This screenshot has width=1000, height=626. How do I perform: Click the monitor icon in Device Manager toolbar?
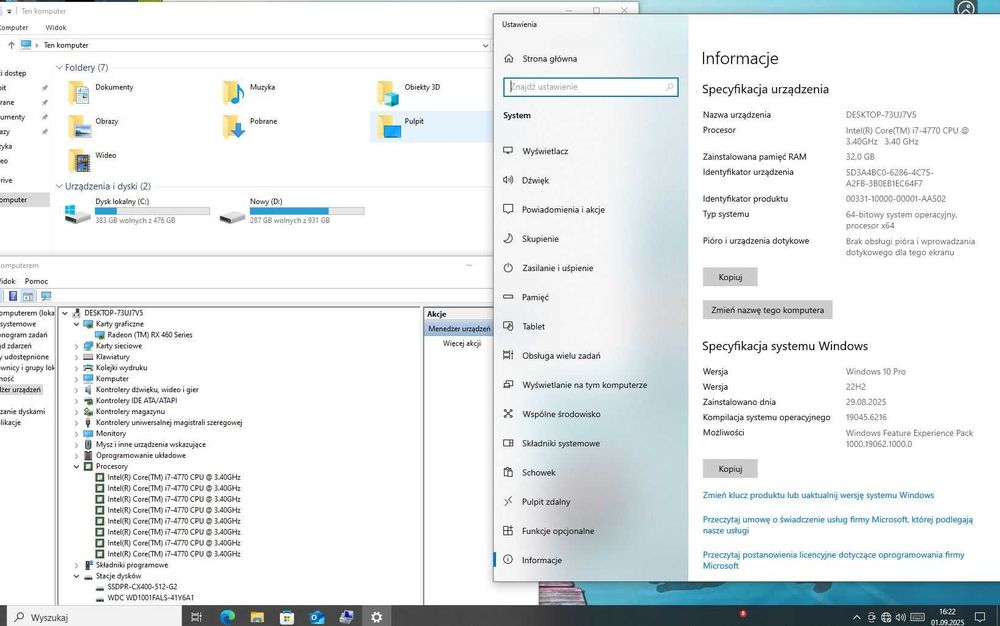click(46, 296)
